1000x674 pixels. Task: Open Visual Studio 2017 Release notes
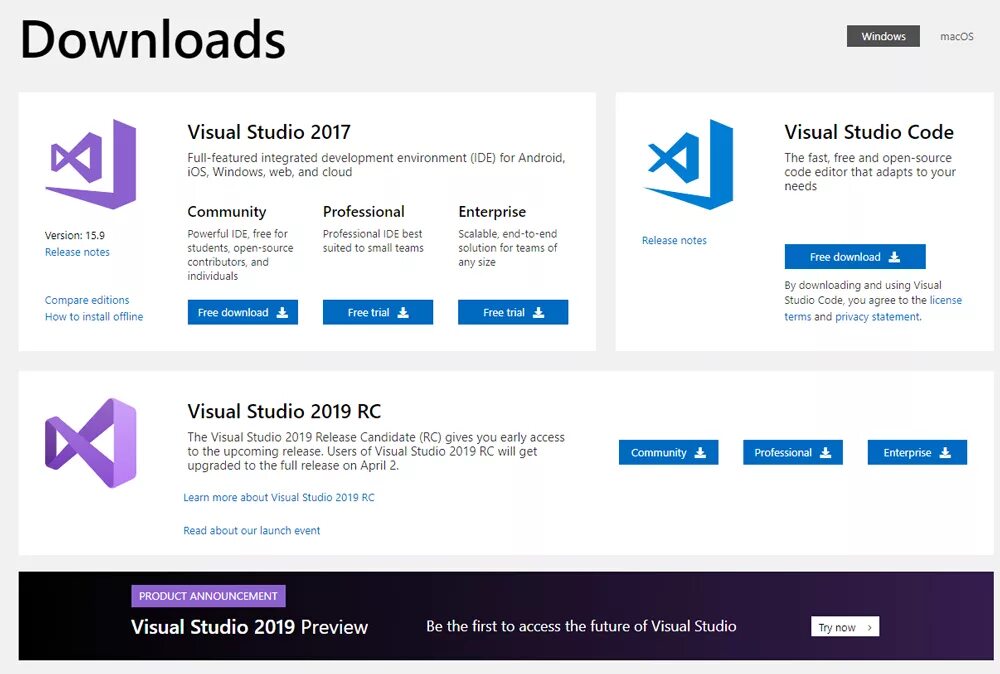point(77,252)
